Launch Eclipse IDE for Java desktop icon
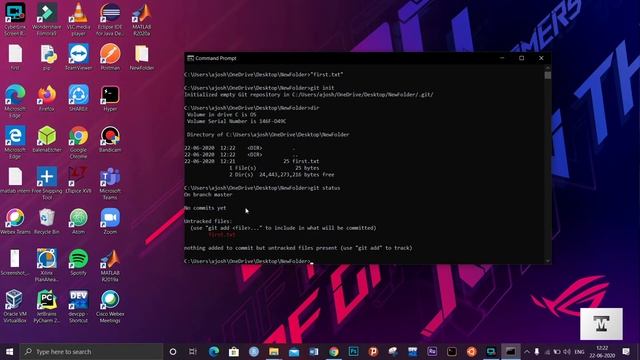The height and width of the screenshot is (360, 640). [110, 18]
